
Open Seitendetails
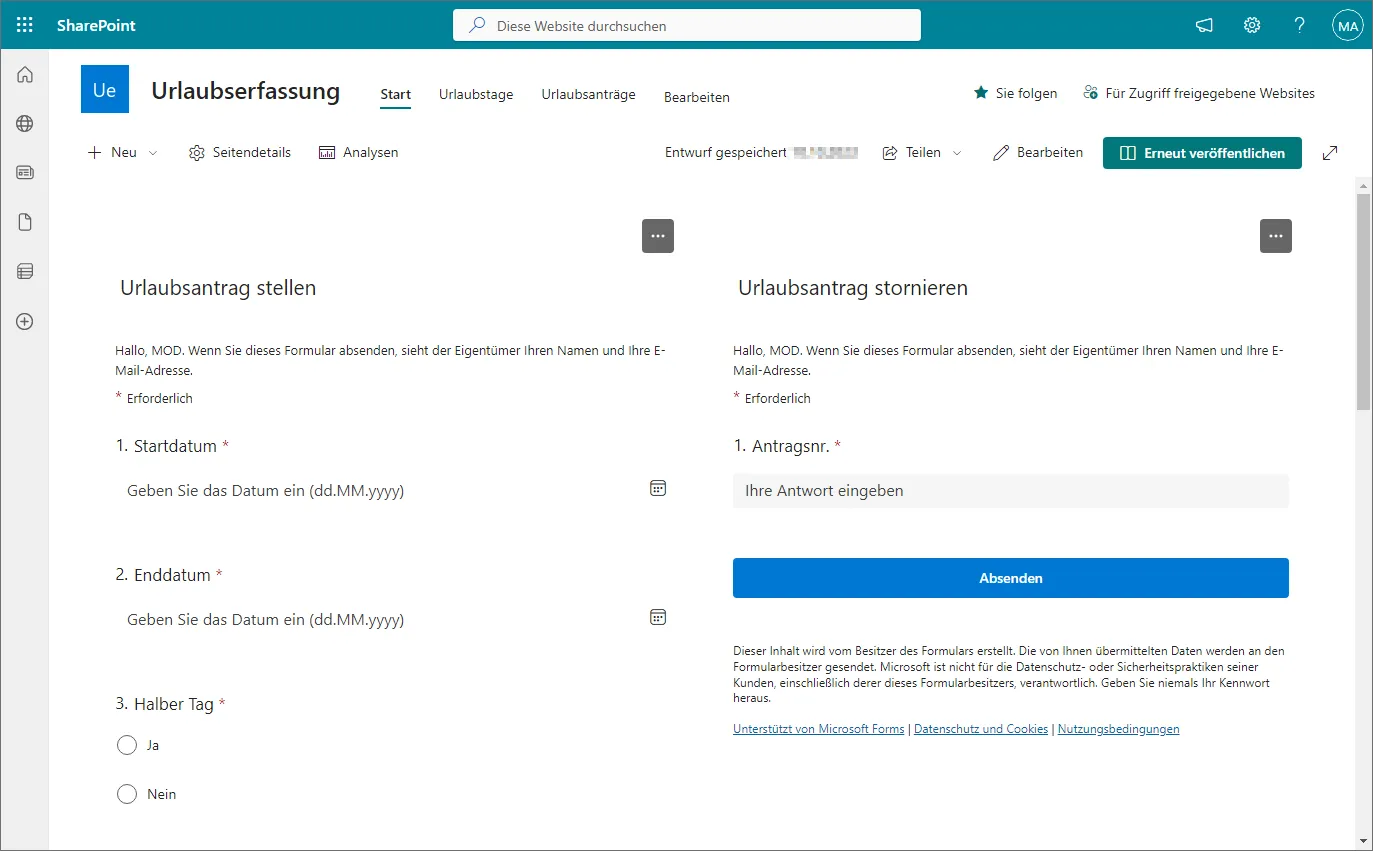pos(240,153)
